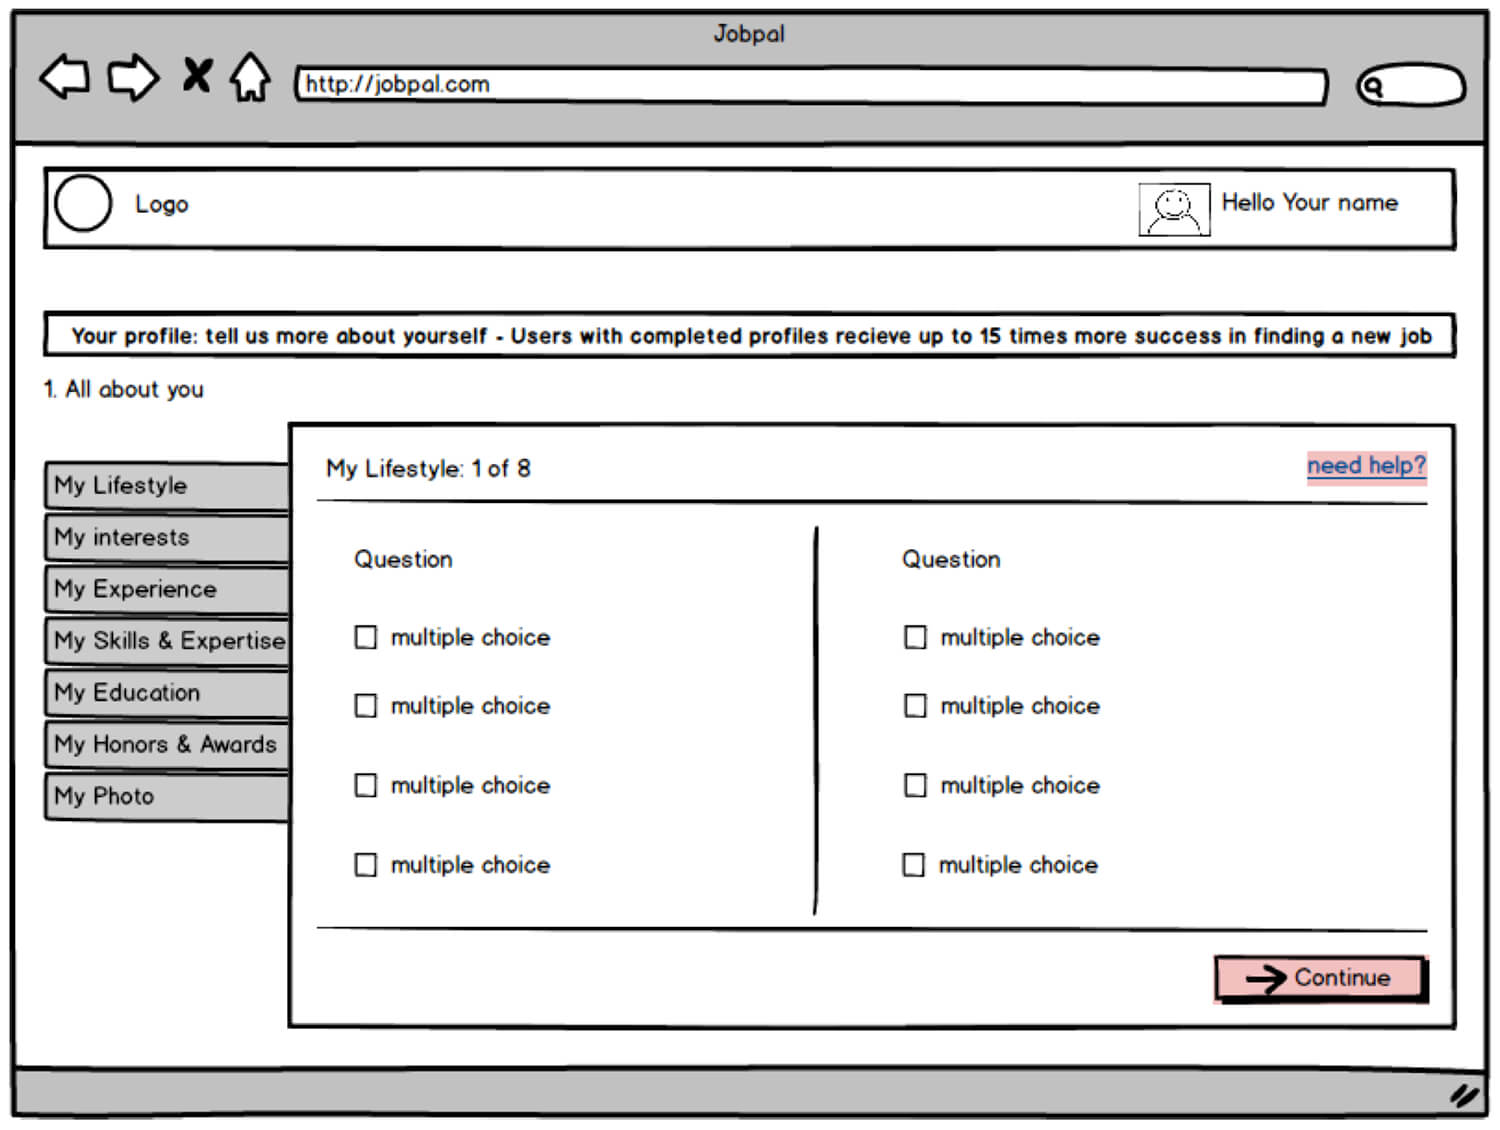Open the "need help?" link
The image size is (1500, 1130).
pyautogui.click(x=1366, y=466)
